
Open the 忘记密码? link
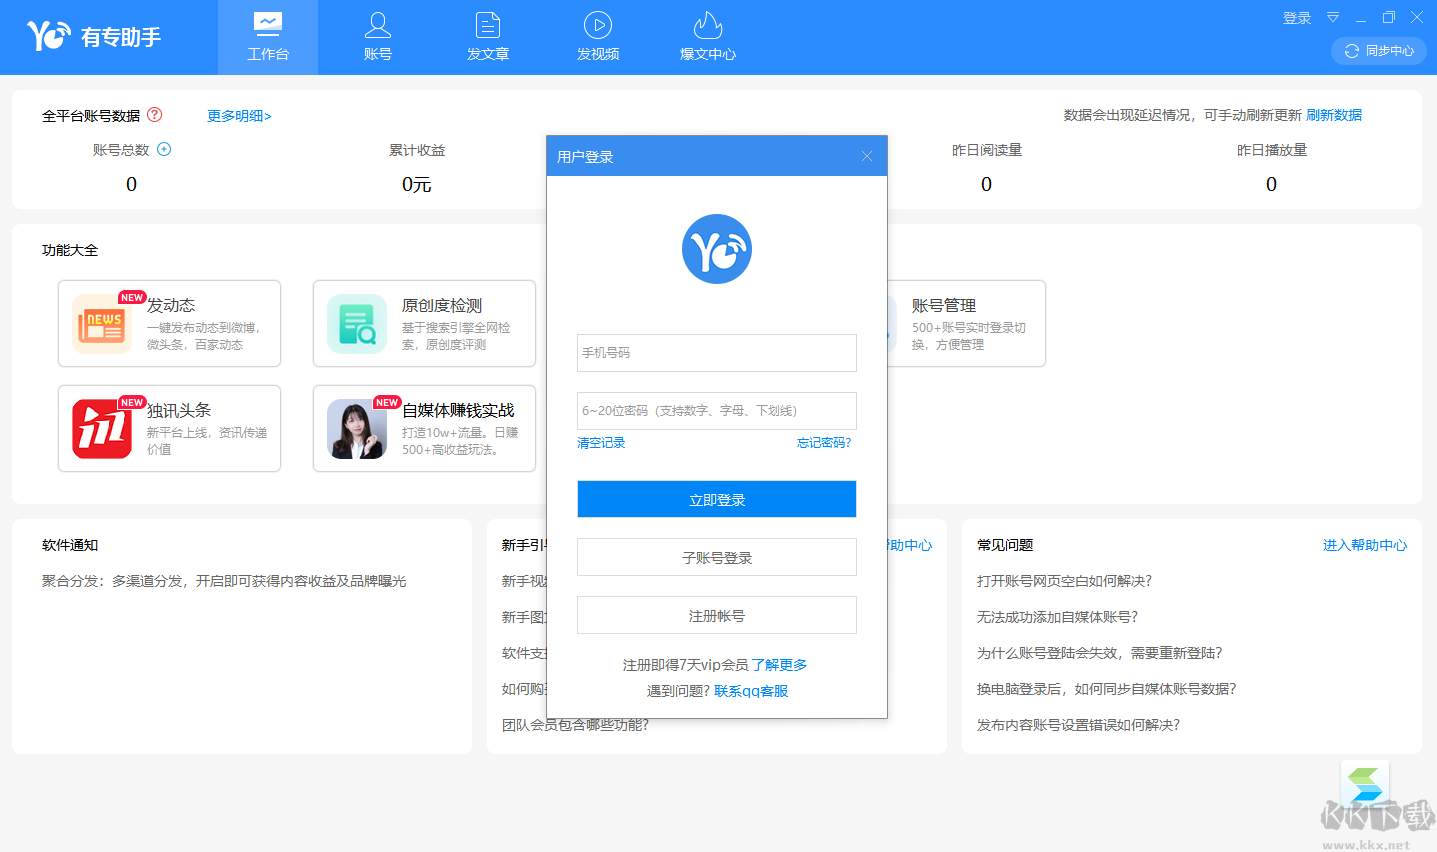tap(823, 443)
